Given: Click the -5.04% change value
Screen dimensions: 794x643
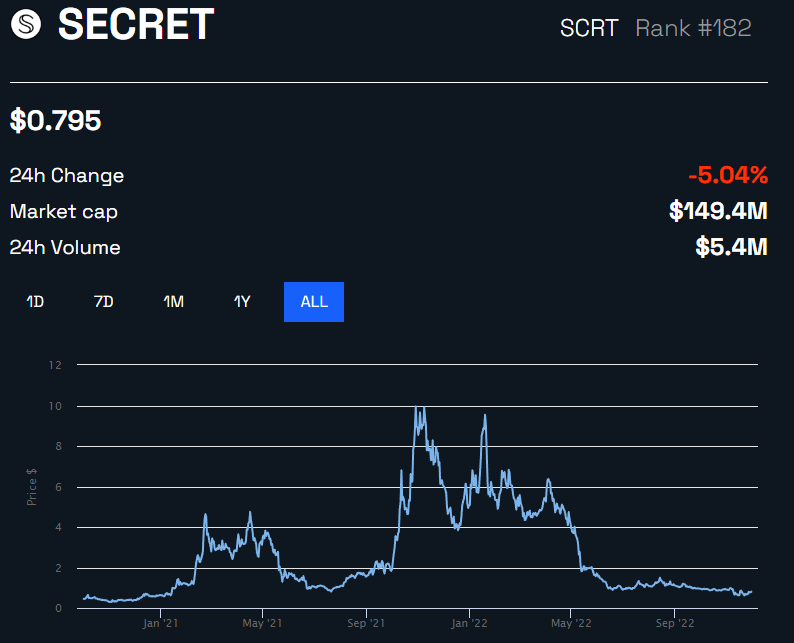Looking at the screenshot, I should [728, 175].
